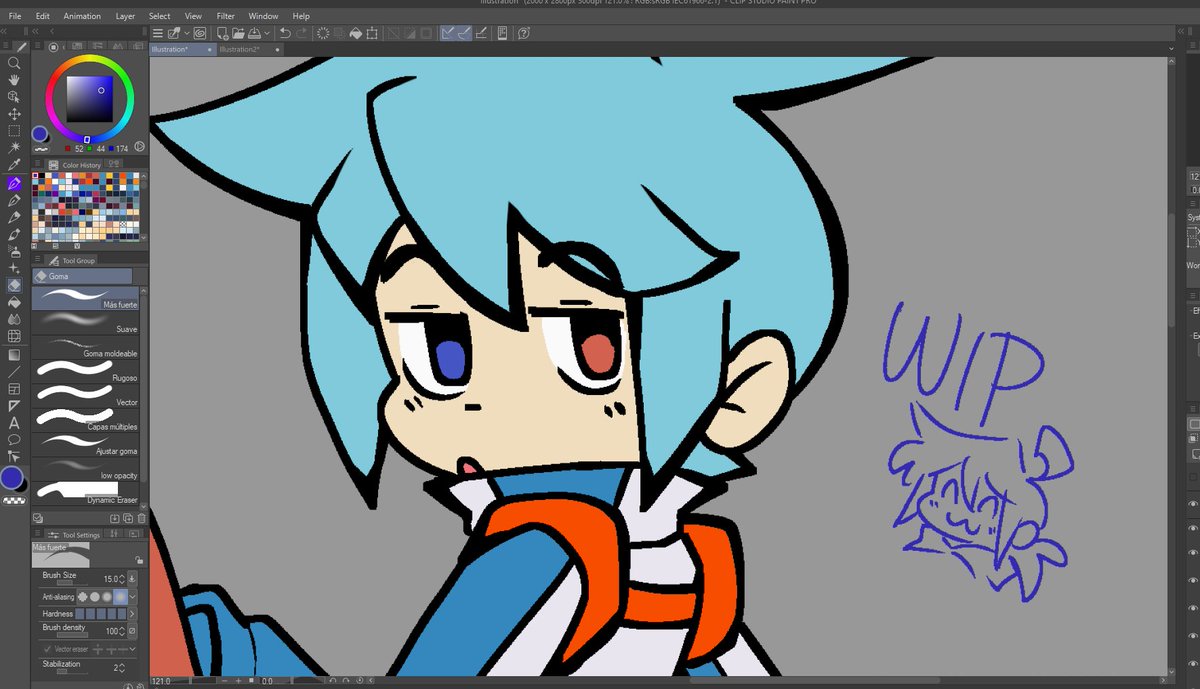Image resolution: width=1200 pixels, height=689 pixels.
Task: Click duplicate sub tool icon
Action: pos(128,518)
